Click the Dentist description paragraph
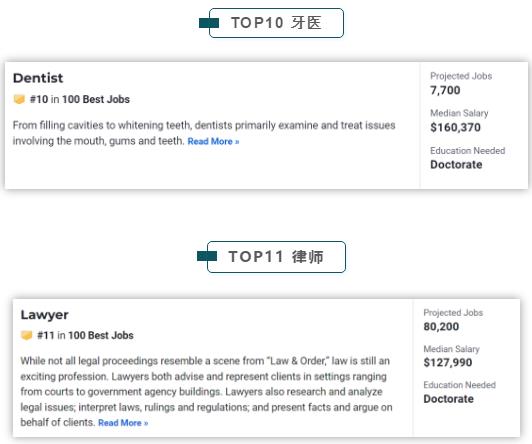Viewport: 532px width, 444px height. [x=204, y=133]
